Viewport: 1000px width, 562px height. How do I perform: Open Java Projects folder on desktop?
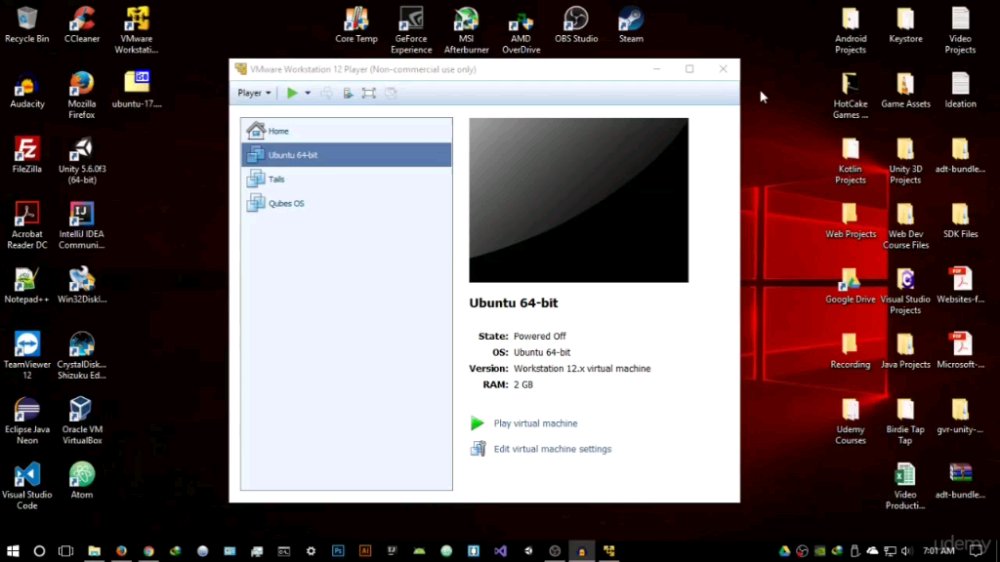[x=906, y=351]
